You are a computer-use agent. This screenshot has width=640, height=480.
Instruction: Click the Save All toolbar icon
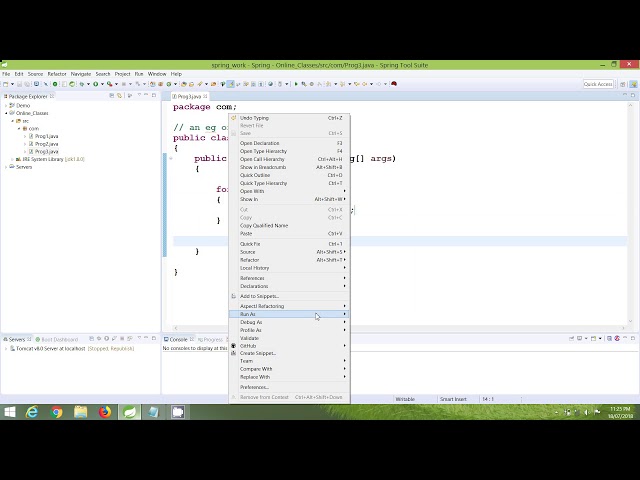[27, 84]
